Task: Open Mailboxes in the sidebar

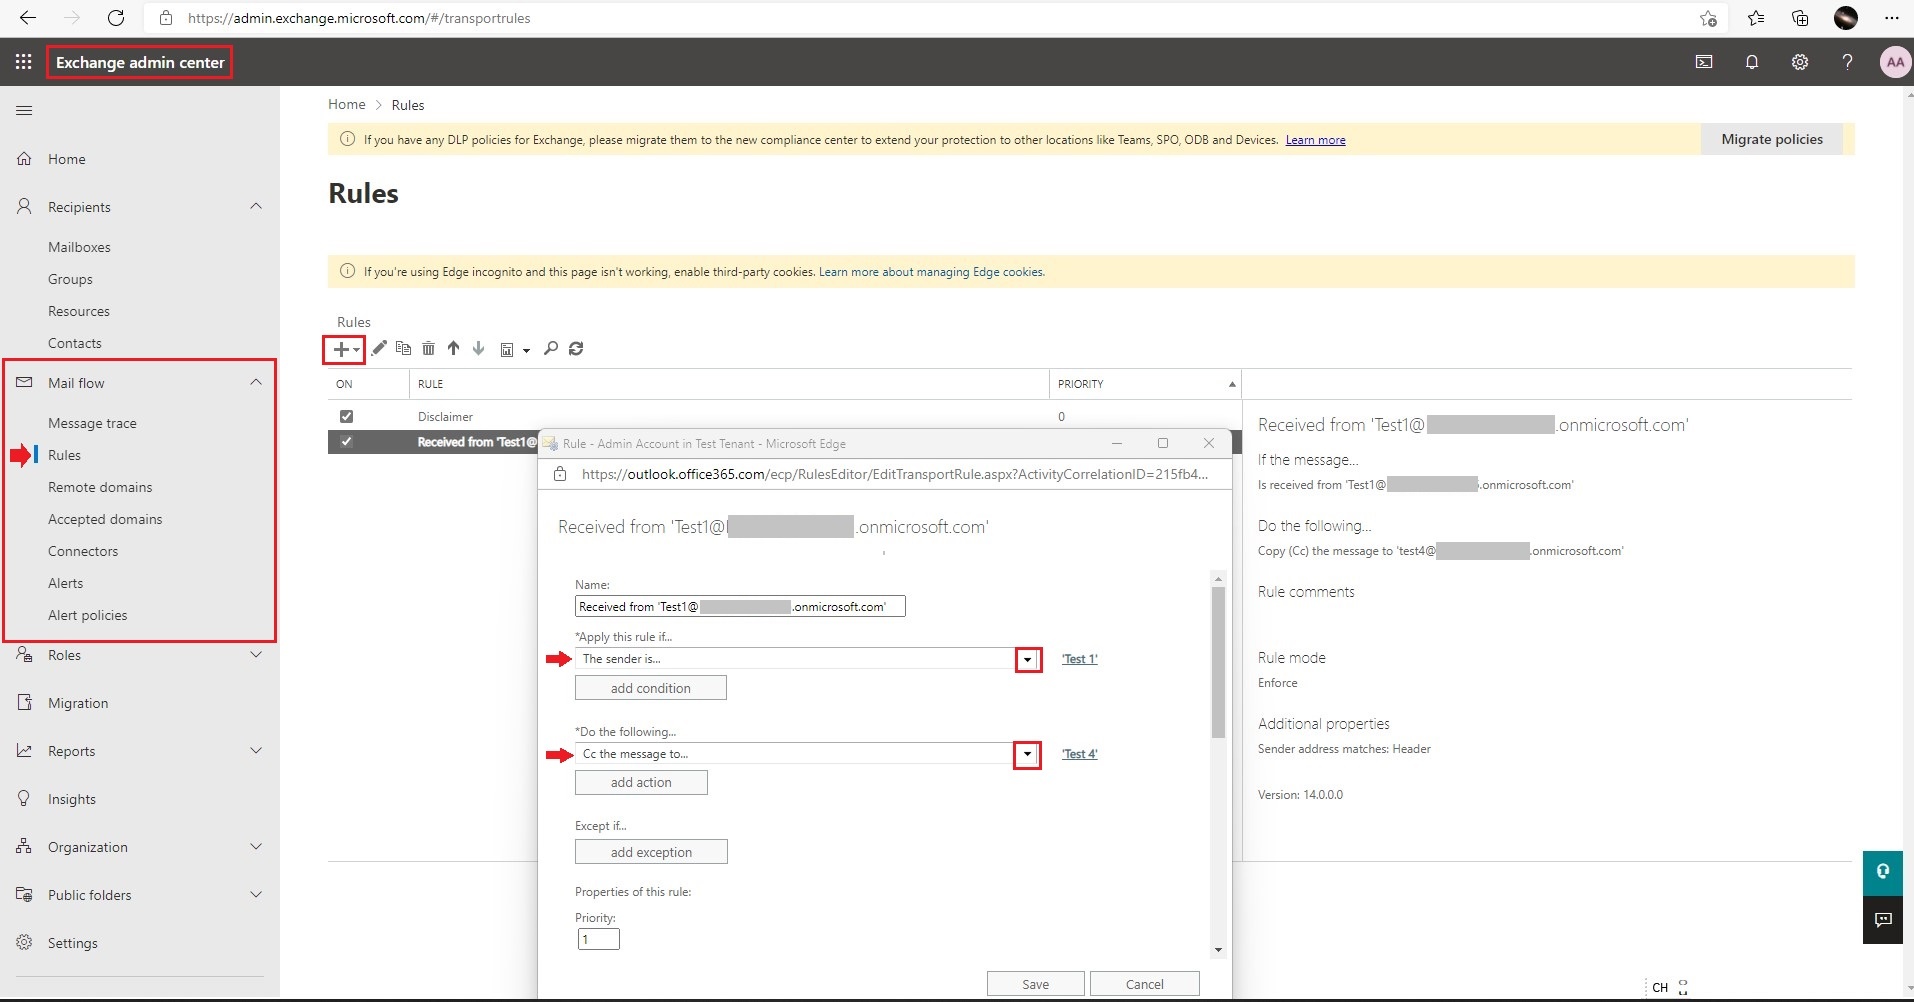Action: click(79, 247)
